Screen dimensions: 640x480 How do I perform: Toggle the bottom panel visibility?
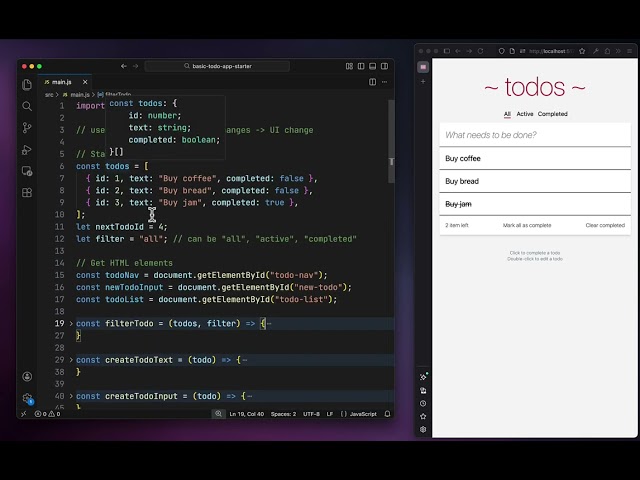pos(373,66)
